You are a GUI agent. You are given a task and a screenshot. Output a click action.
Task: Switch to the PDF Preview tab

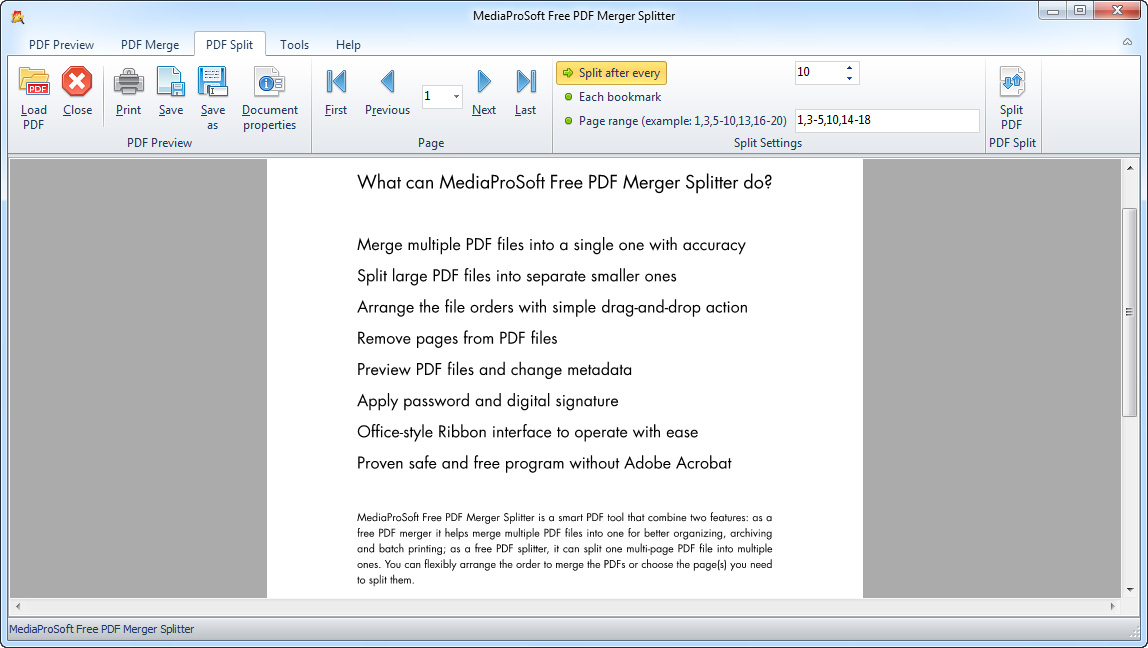62,45
